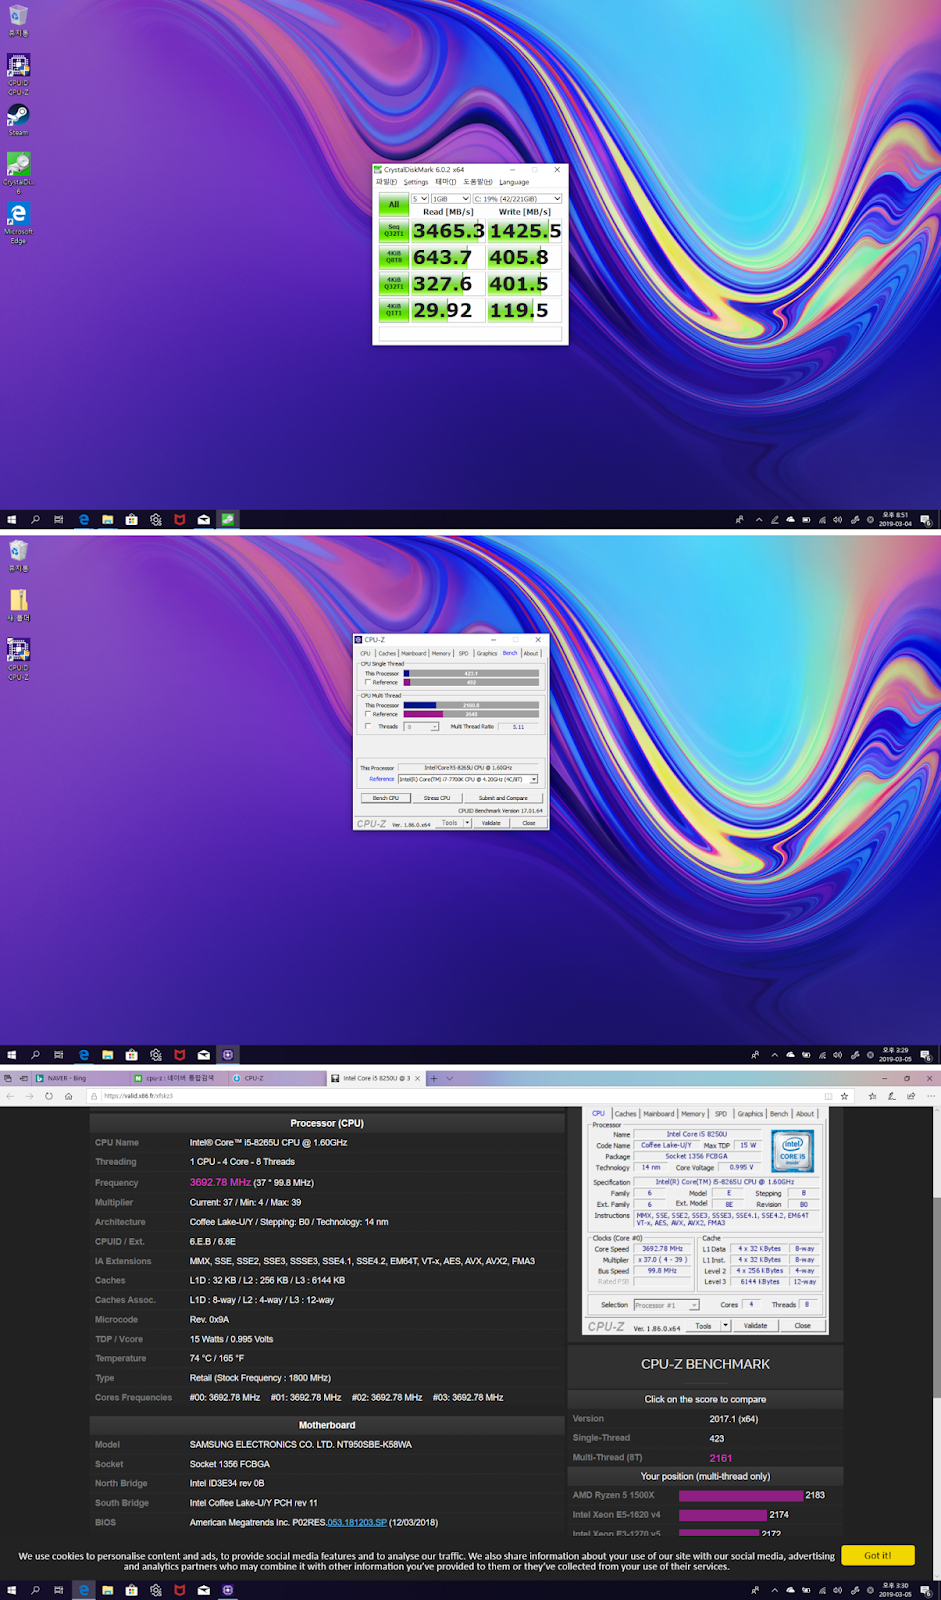The width and height of the screenshot is (941, 1600).
Task: Click the browser forward arrow
Action: click(x=29, y=1096)
